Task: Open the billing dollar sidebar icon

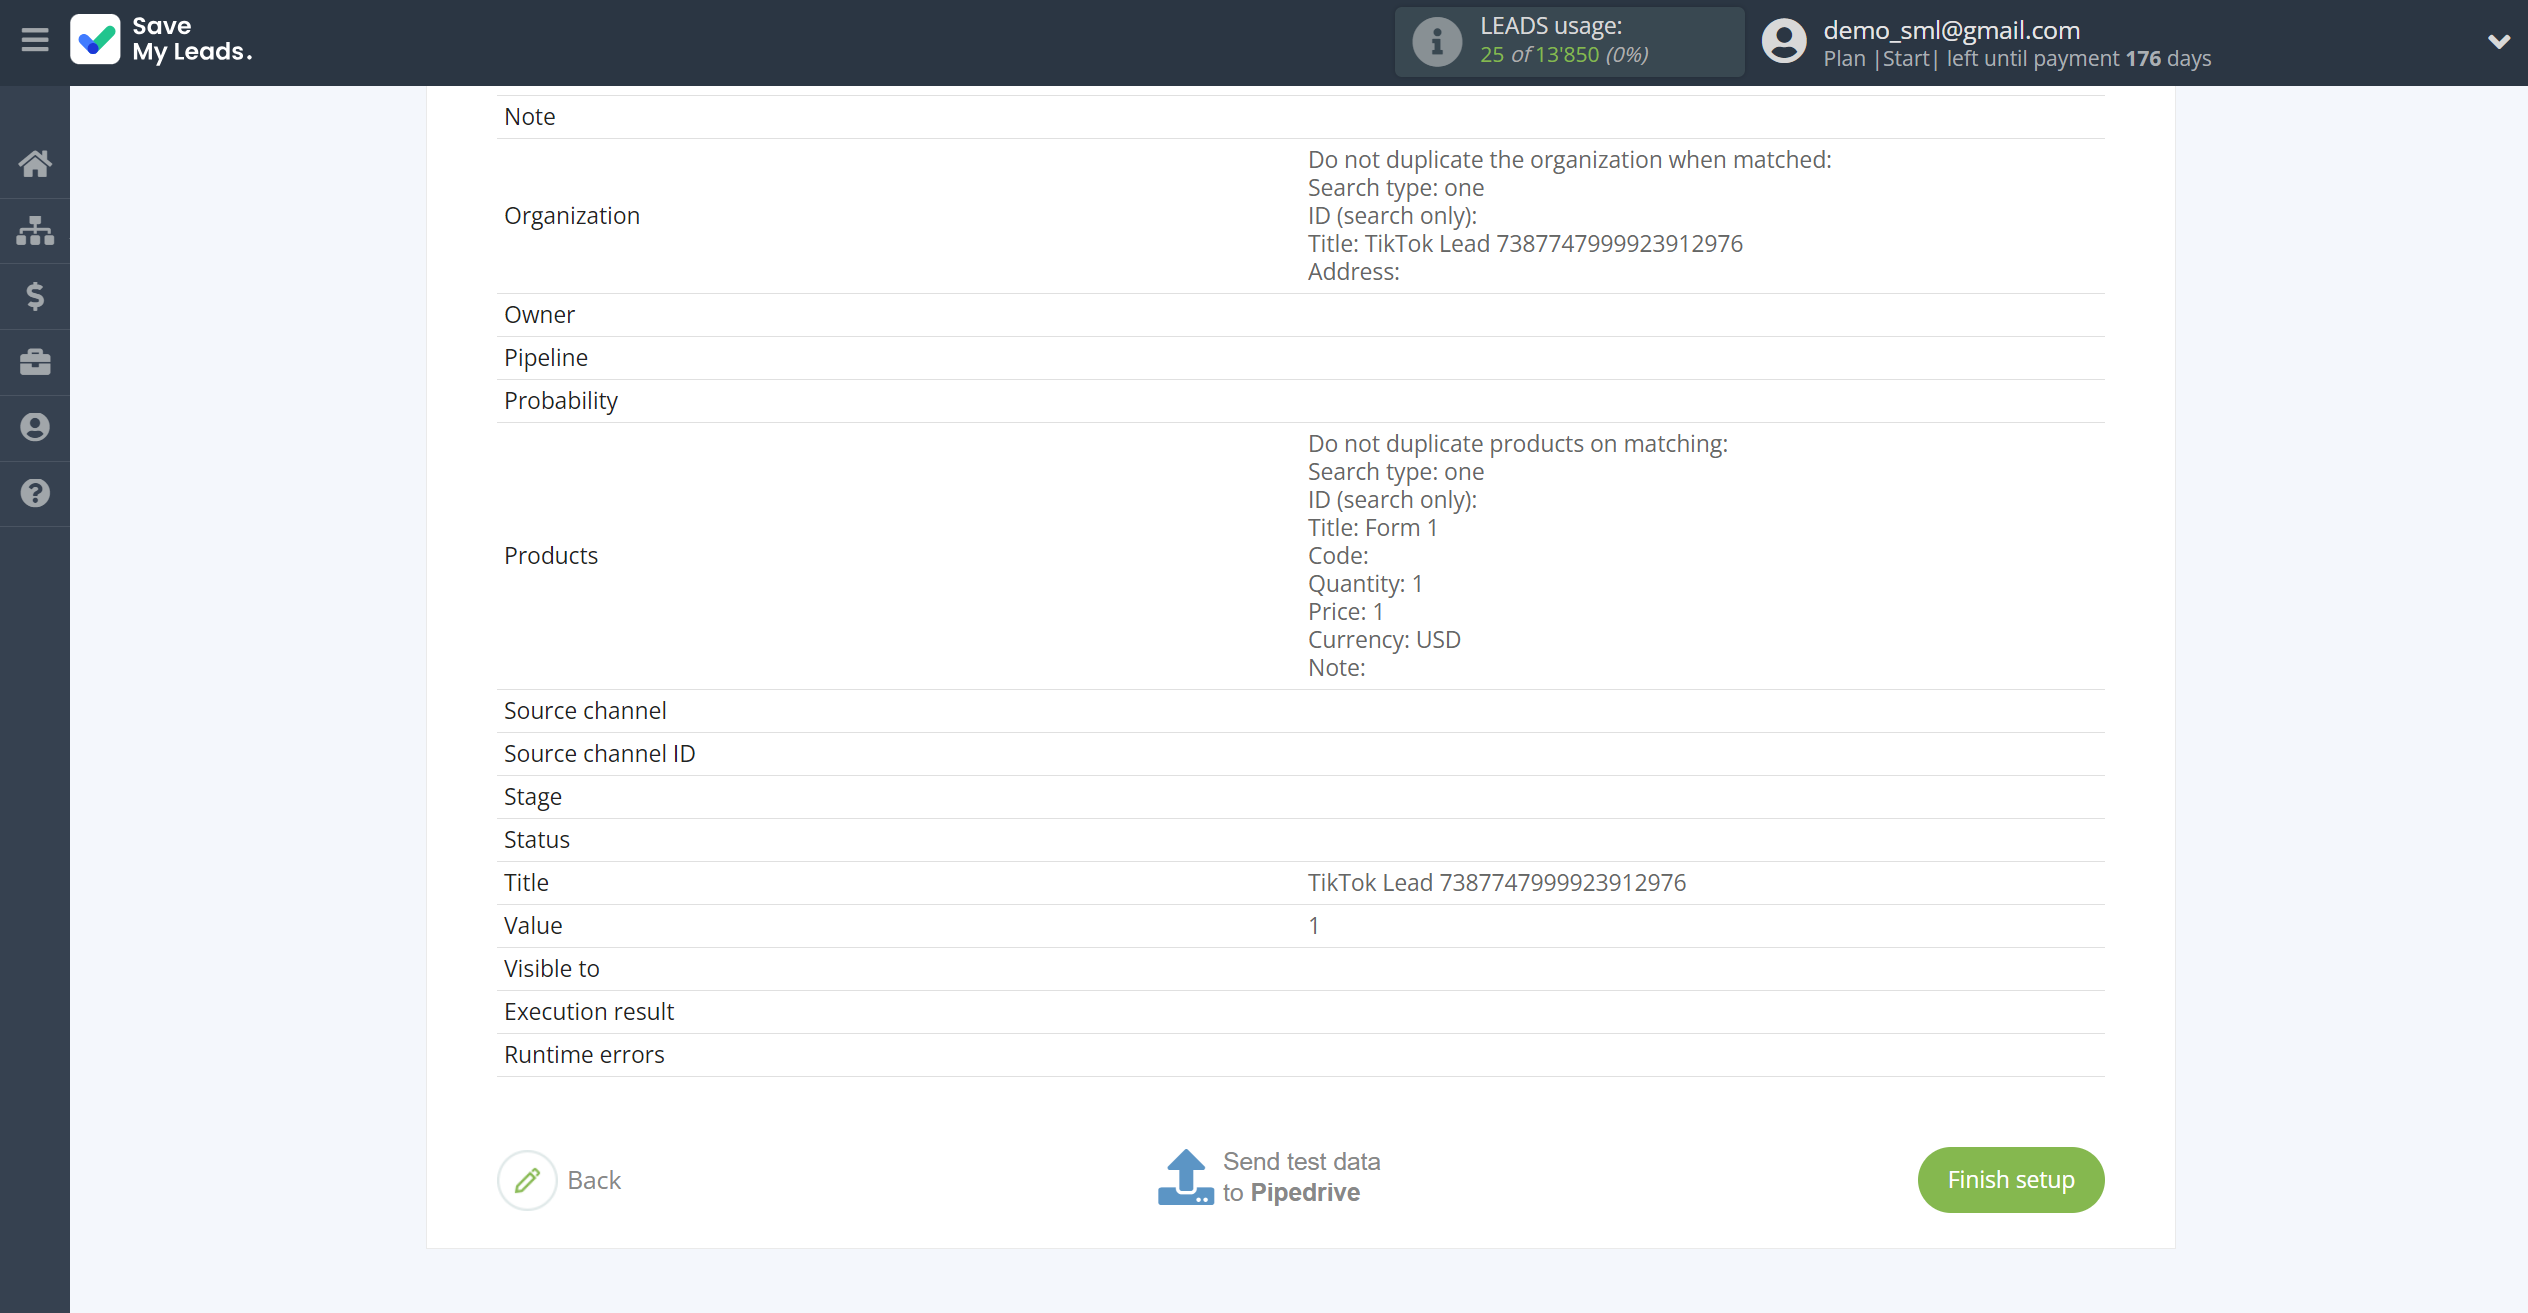Action: 35,296
